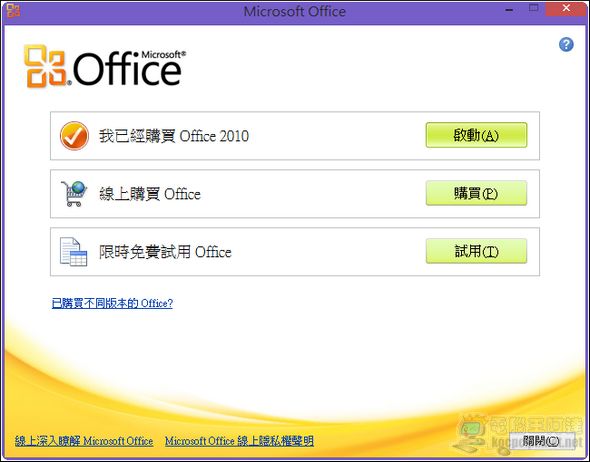Click the Office logo in title bar
The width and height of the screenshot is (590, 462).
click(x=13, y=11)
